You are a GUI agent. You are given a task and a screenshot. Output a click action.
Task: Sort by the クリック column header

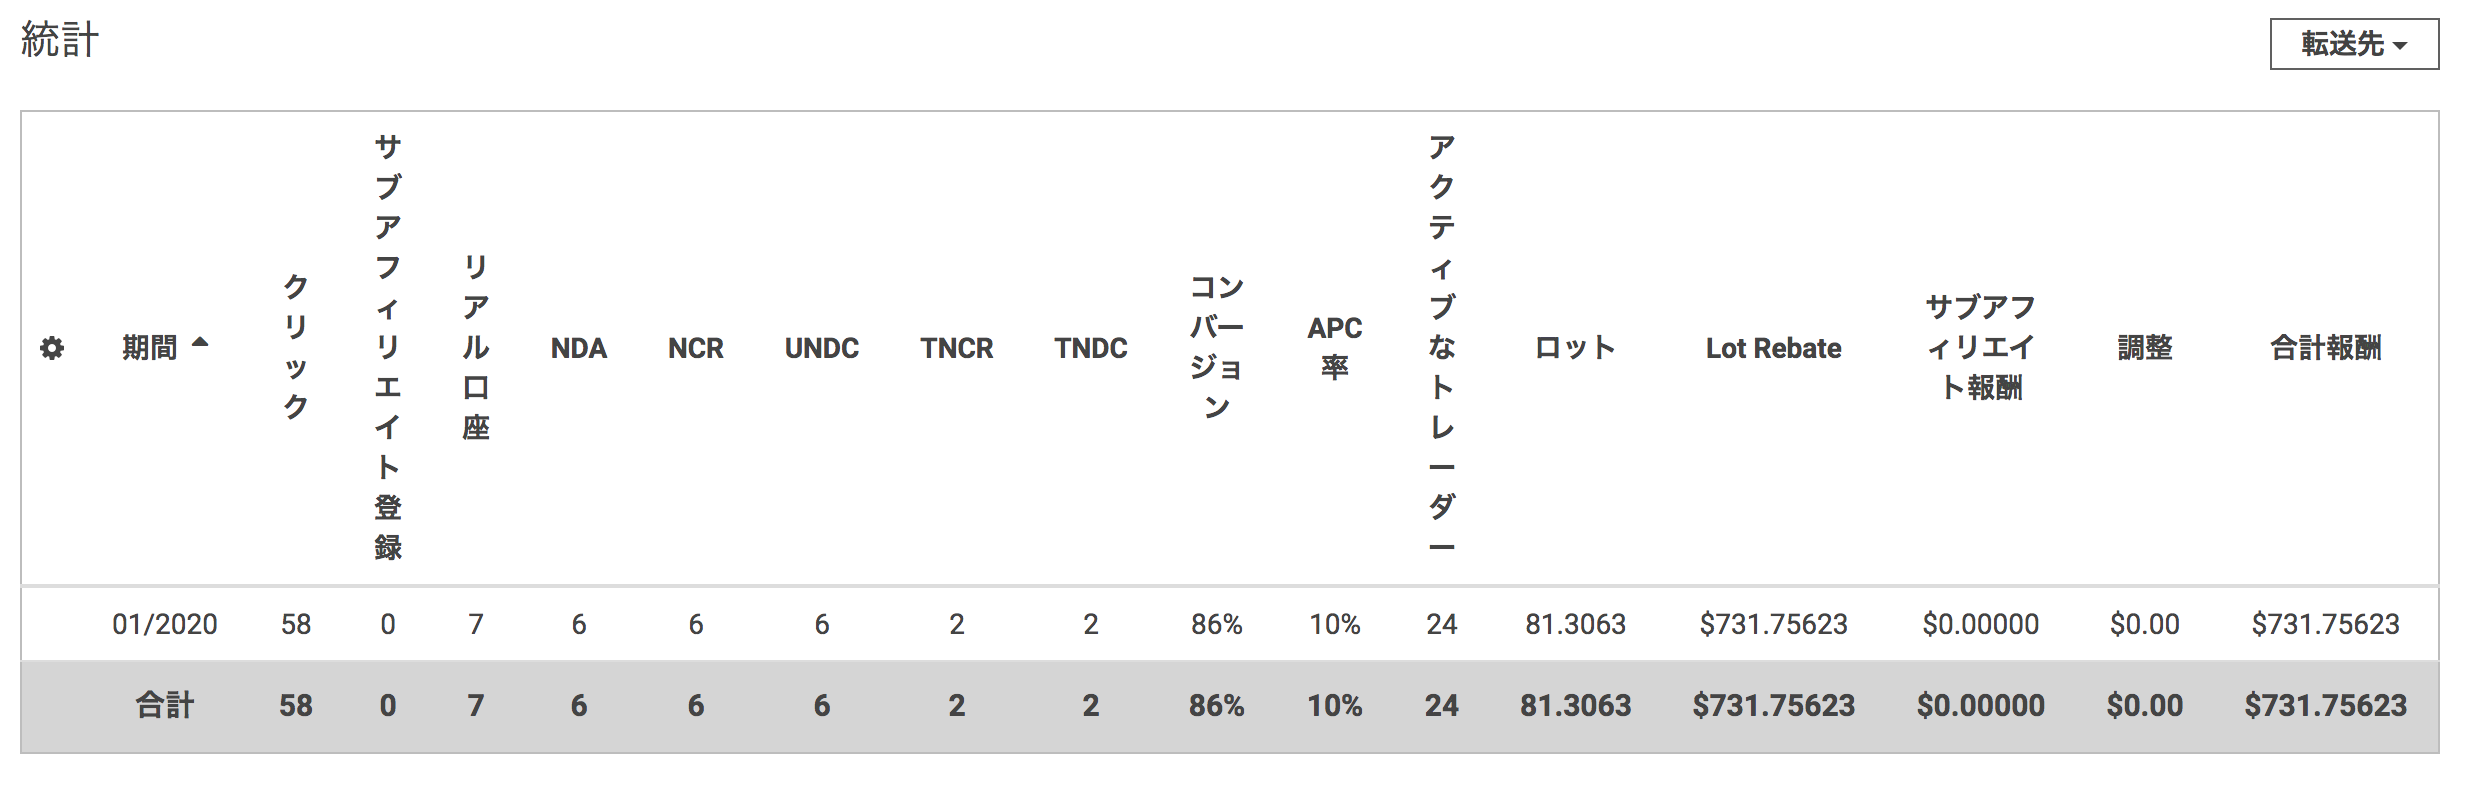click(295, 346)
